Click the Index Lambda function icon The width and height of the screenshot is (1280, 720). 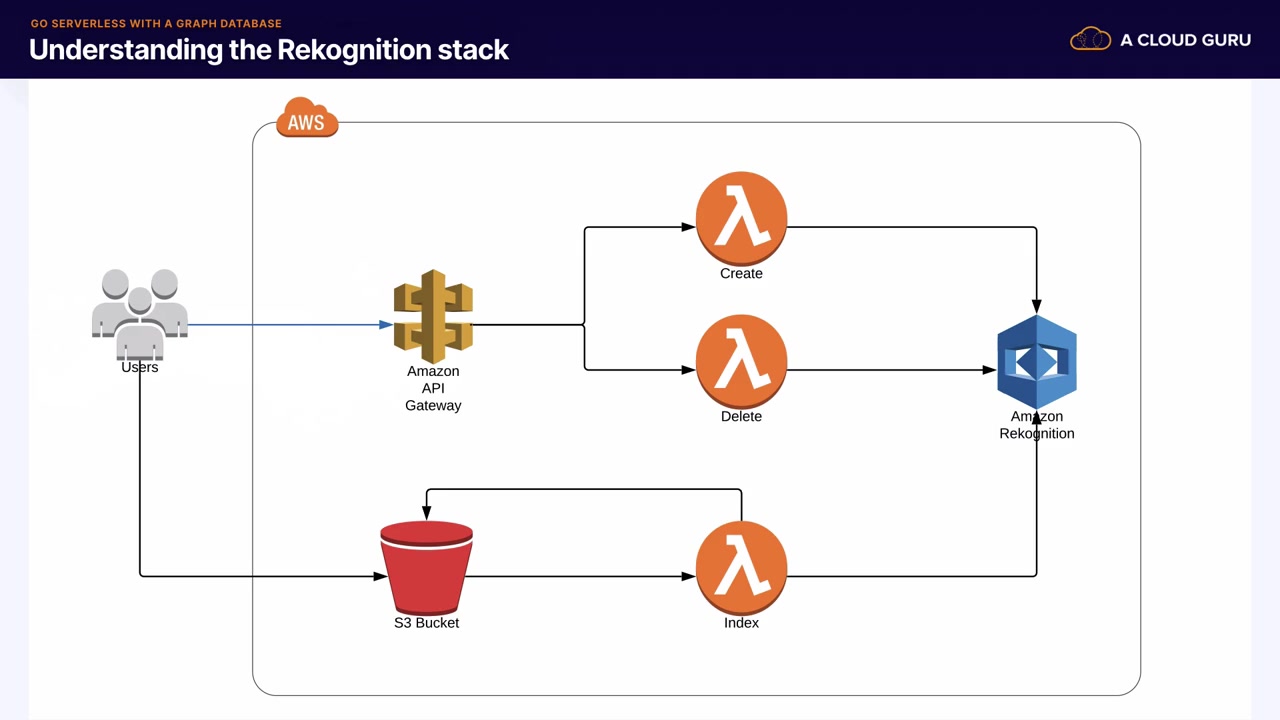[x=741, y=568]
